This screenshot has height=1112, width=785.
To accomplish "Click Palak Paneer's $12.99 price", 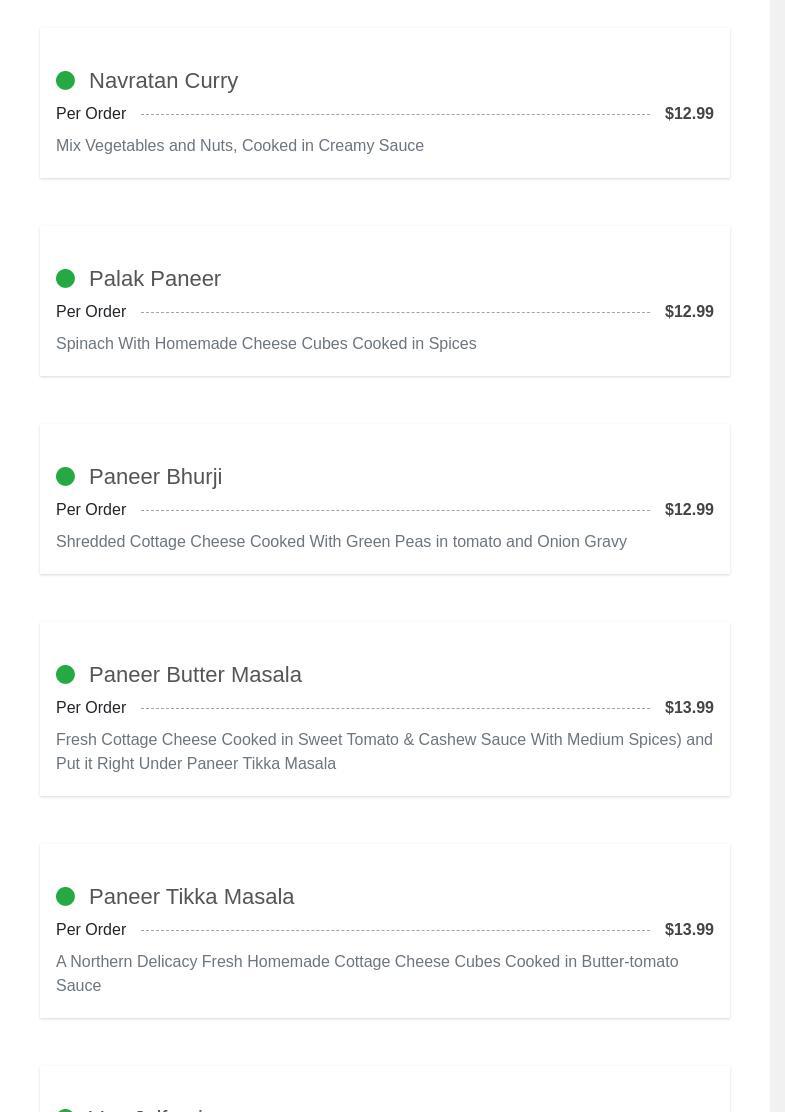I will pyautogui.click(x=689, y=312).
